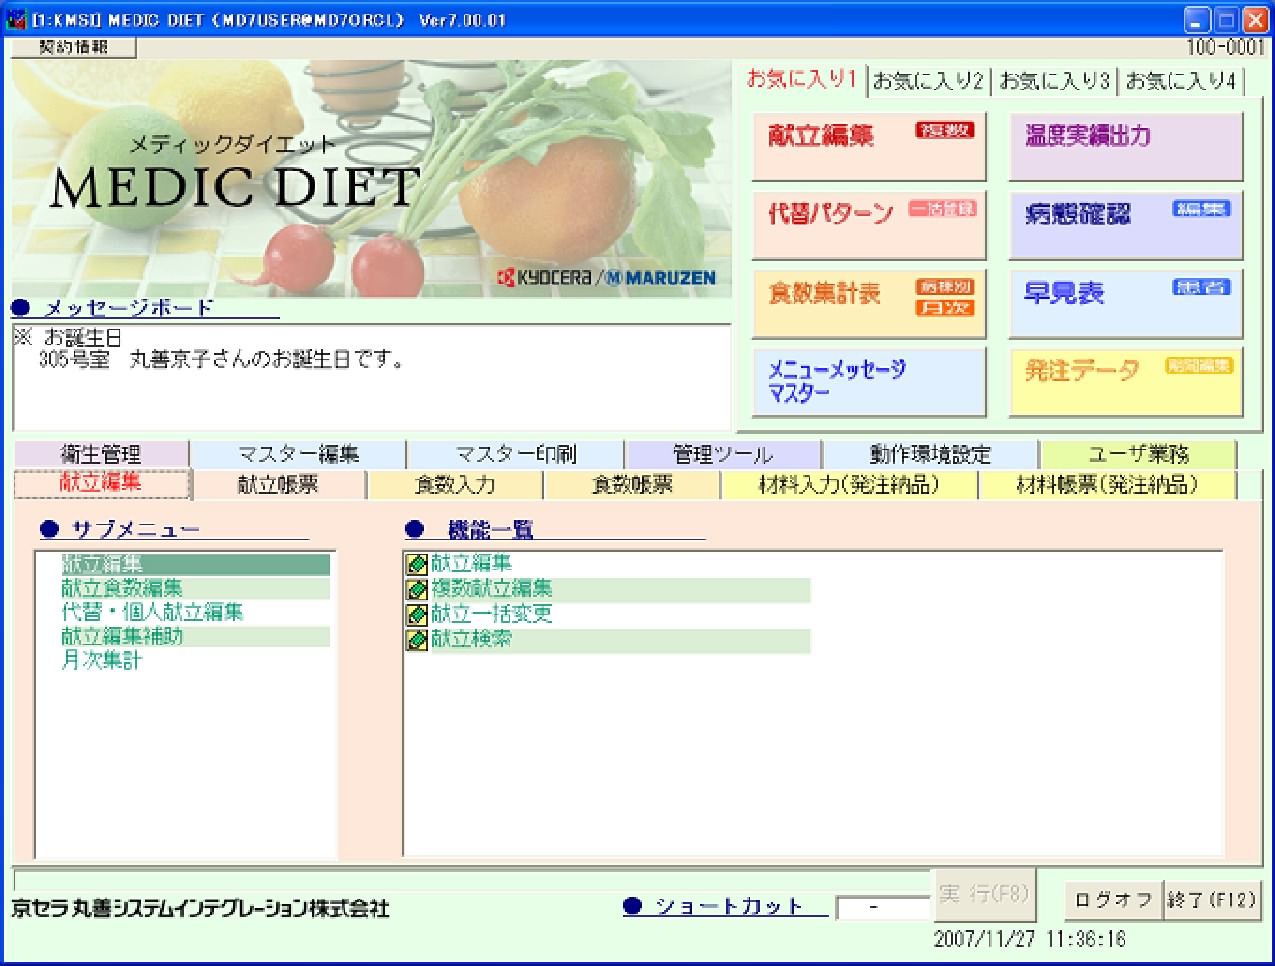Open the 温度実績出力 favorite tile
Viewport: 1275px width, 966px height.
[x=1125, y=145]
